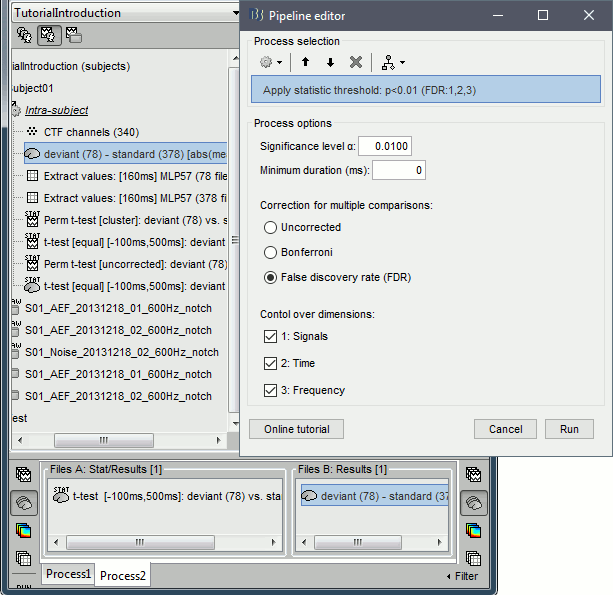
Task: Delete the selected process from pipeline
Action: click(x=356, y=62)
